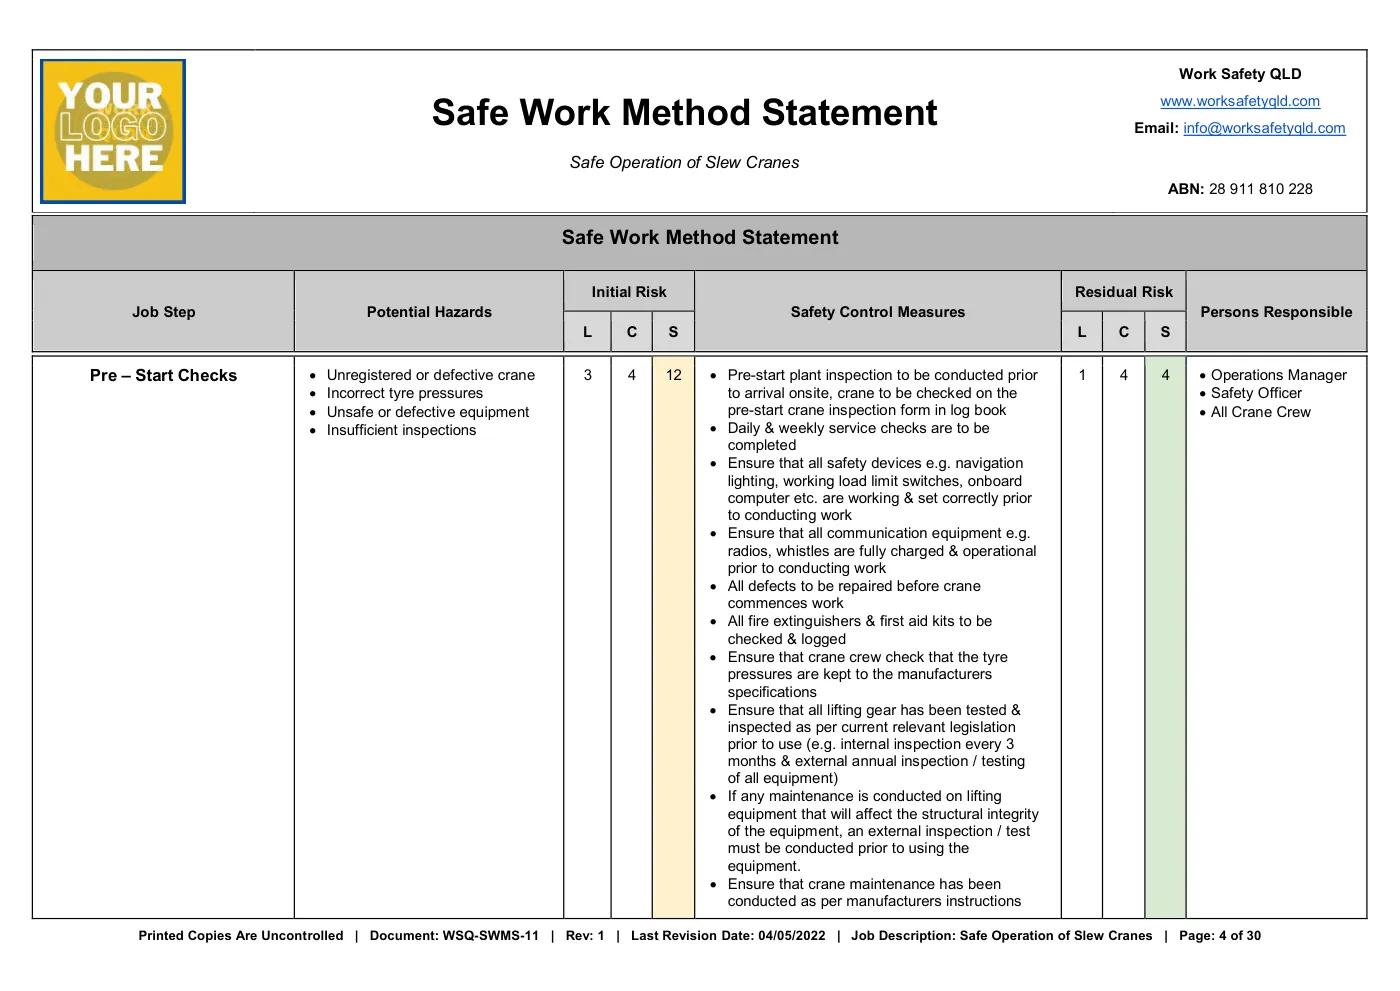Viewport: 1400px width, 991px height.
Task: Click the 'Incorrect tyre pressures' hazard
Action: (405, 393)
